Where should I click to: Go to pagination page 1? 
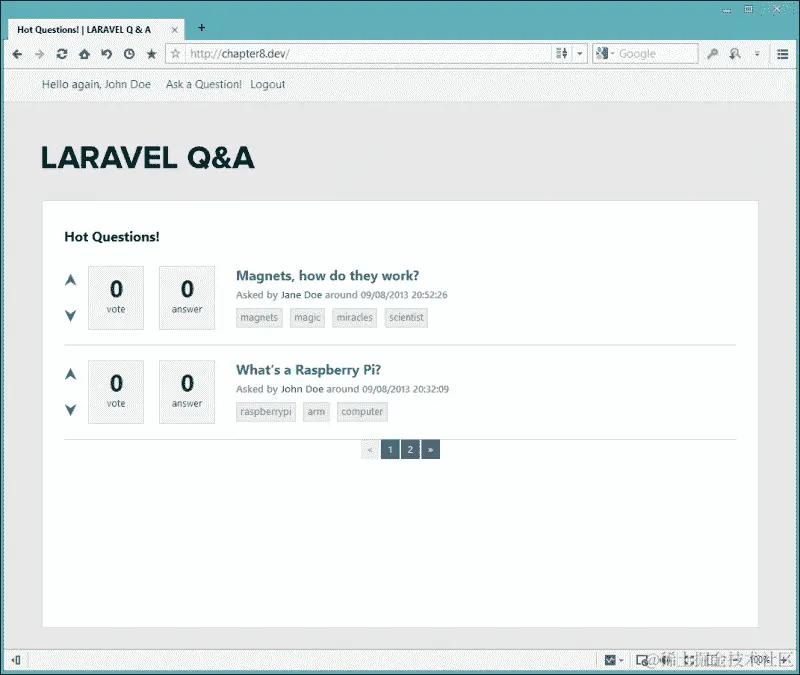click(390, 449)
